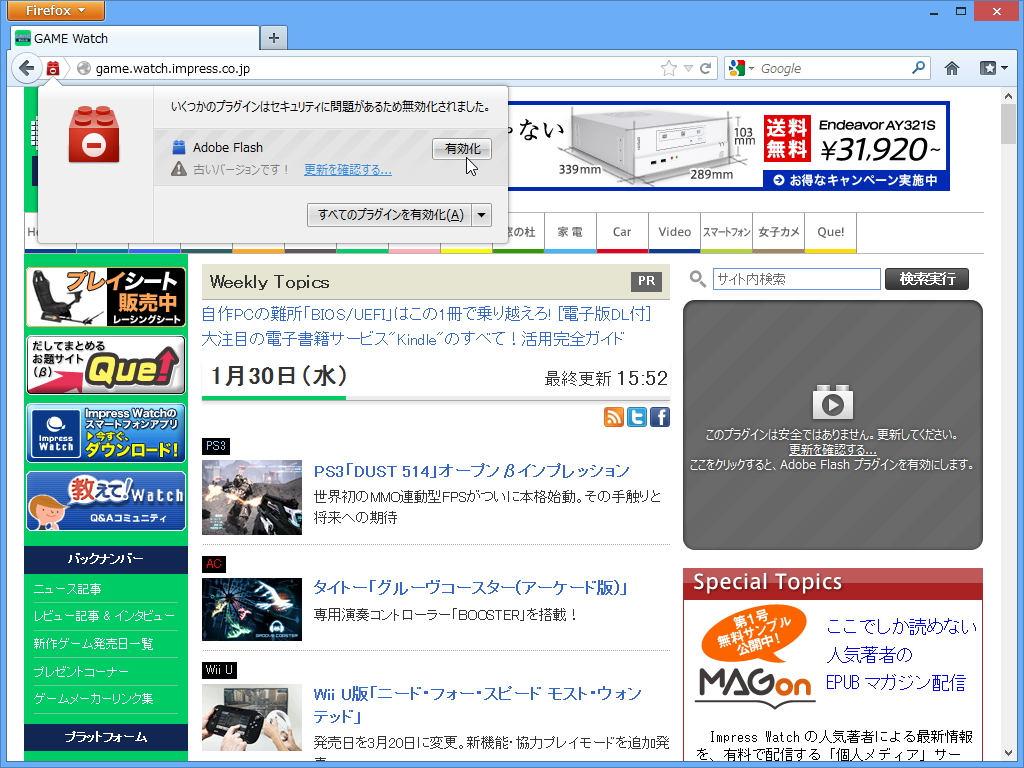Click the 有効化 button to enable Adobe Flash
This screenshot has width=1024, height=768.
point(461,148)
